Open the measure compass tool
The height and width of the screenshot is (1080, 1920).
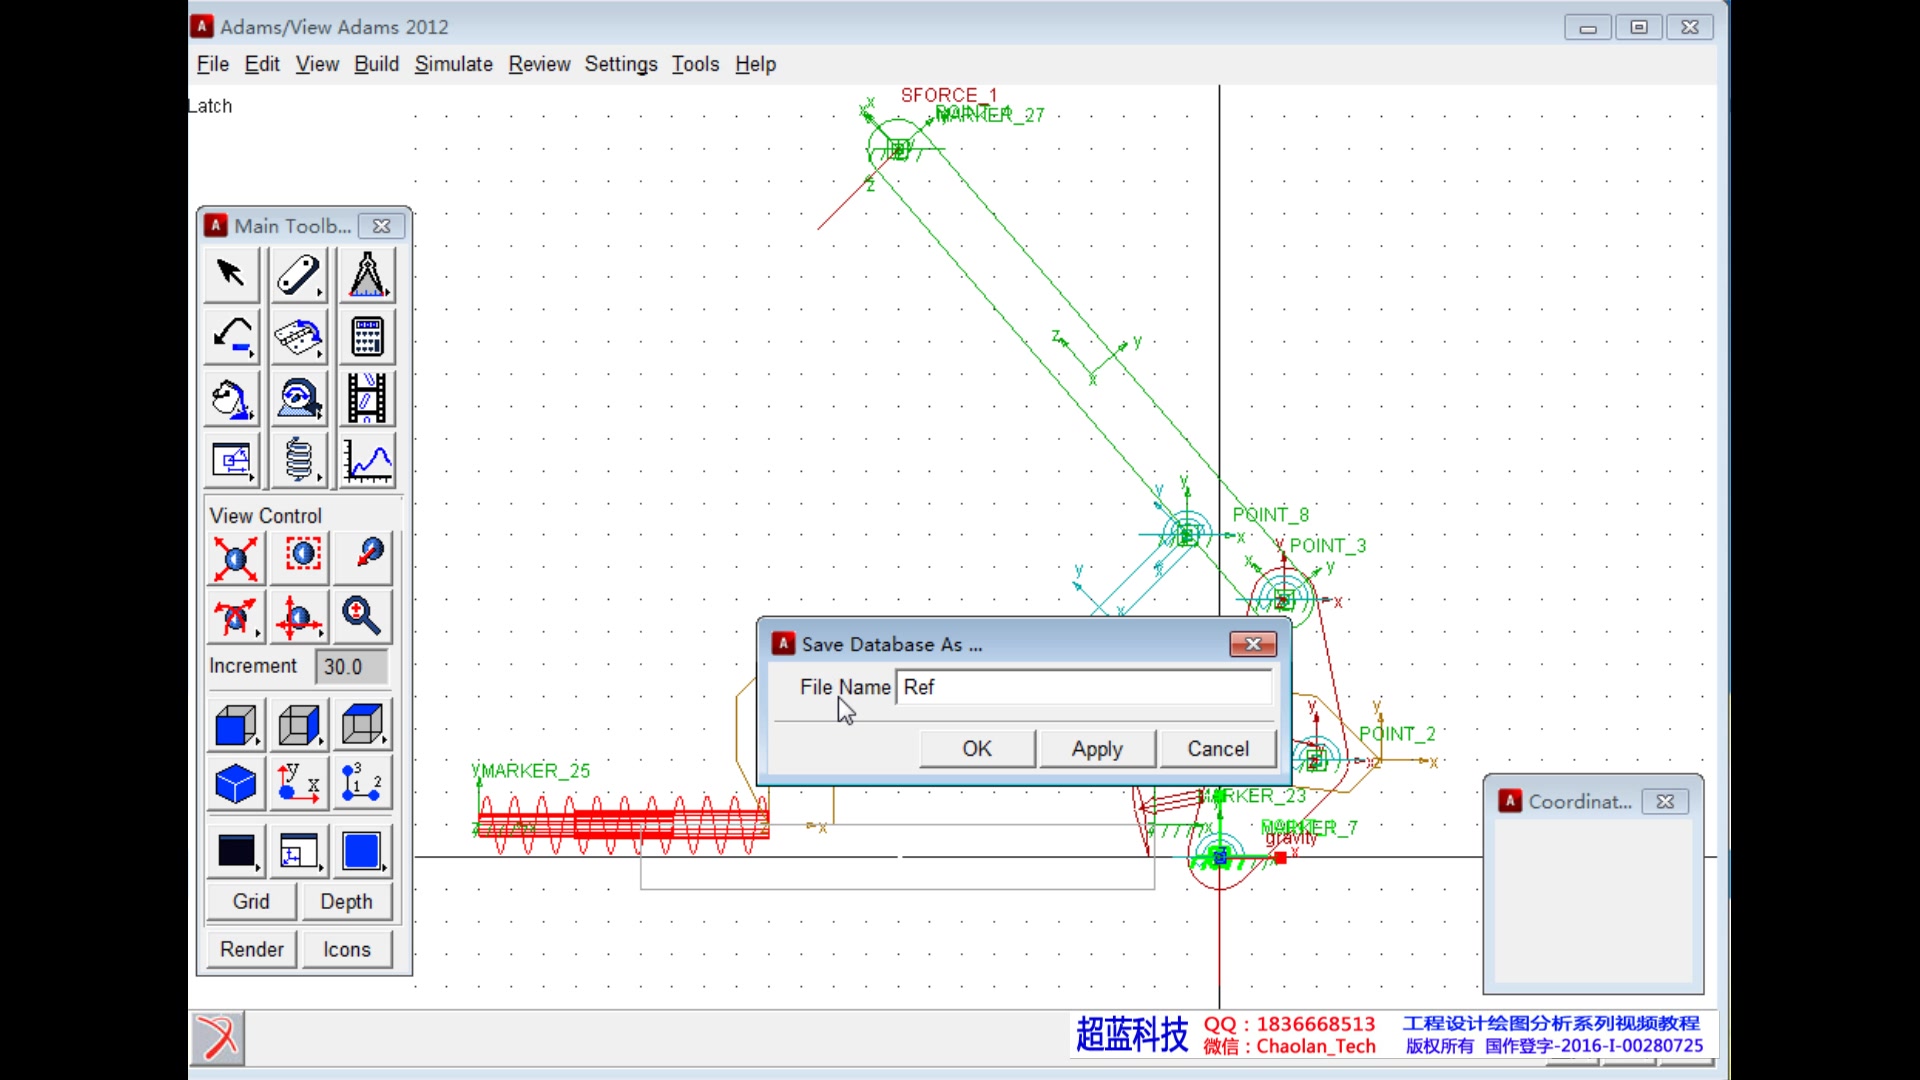367,274
